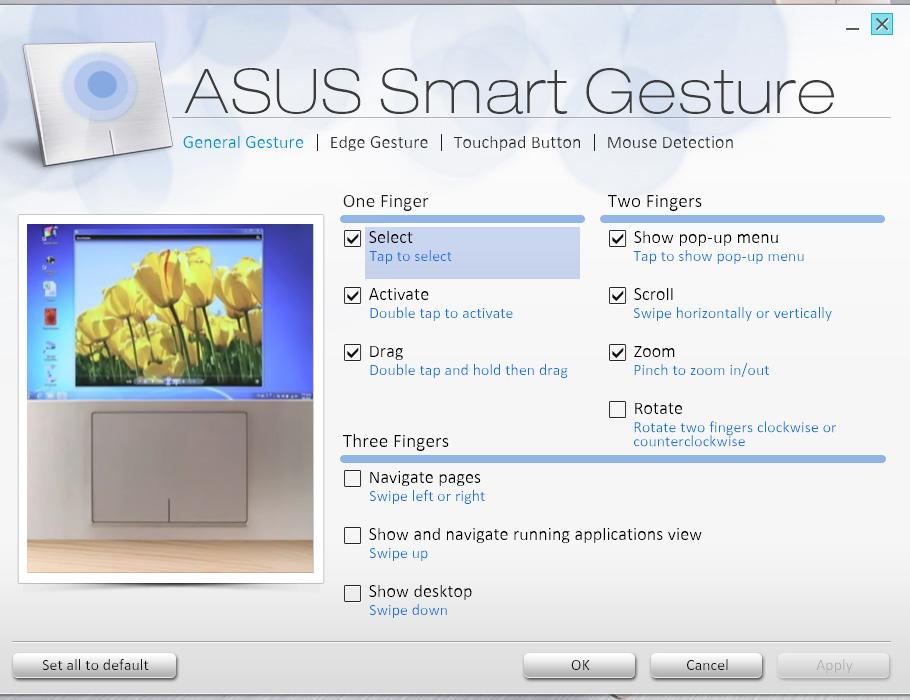This screenshot has width=910, height=700.
Task: Uncheck the two-finger Scroll checkbox
Action: coord(617,295)
